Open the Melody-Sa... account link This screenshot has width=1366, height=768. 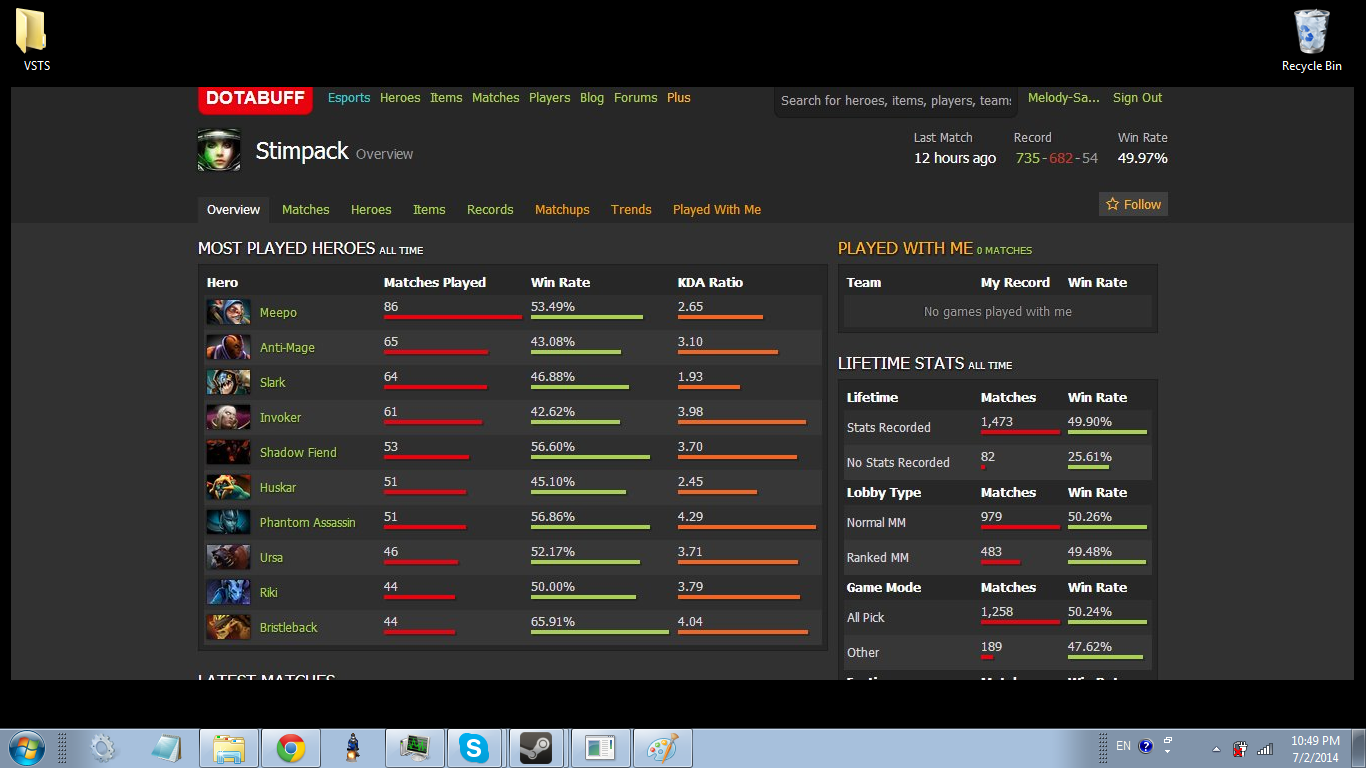[x=1064, y=98]
